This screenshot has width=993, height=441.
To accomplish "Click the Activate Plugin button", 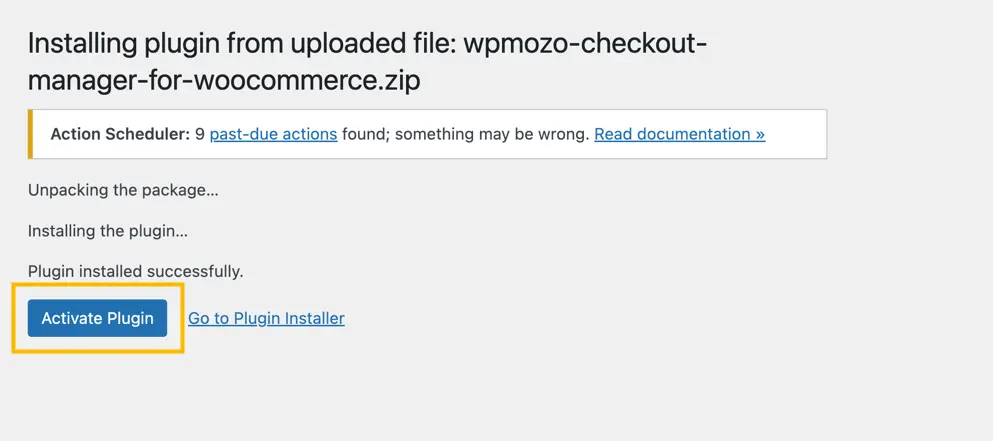I will 97,318.
